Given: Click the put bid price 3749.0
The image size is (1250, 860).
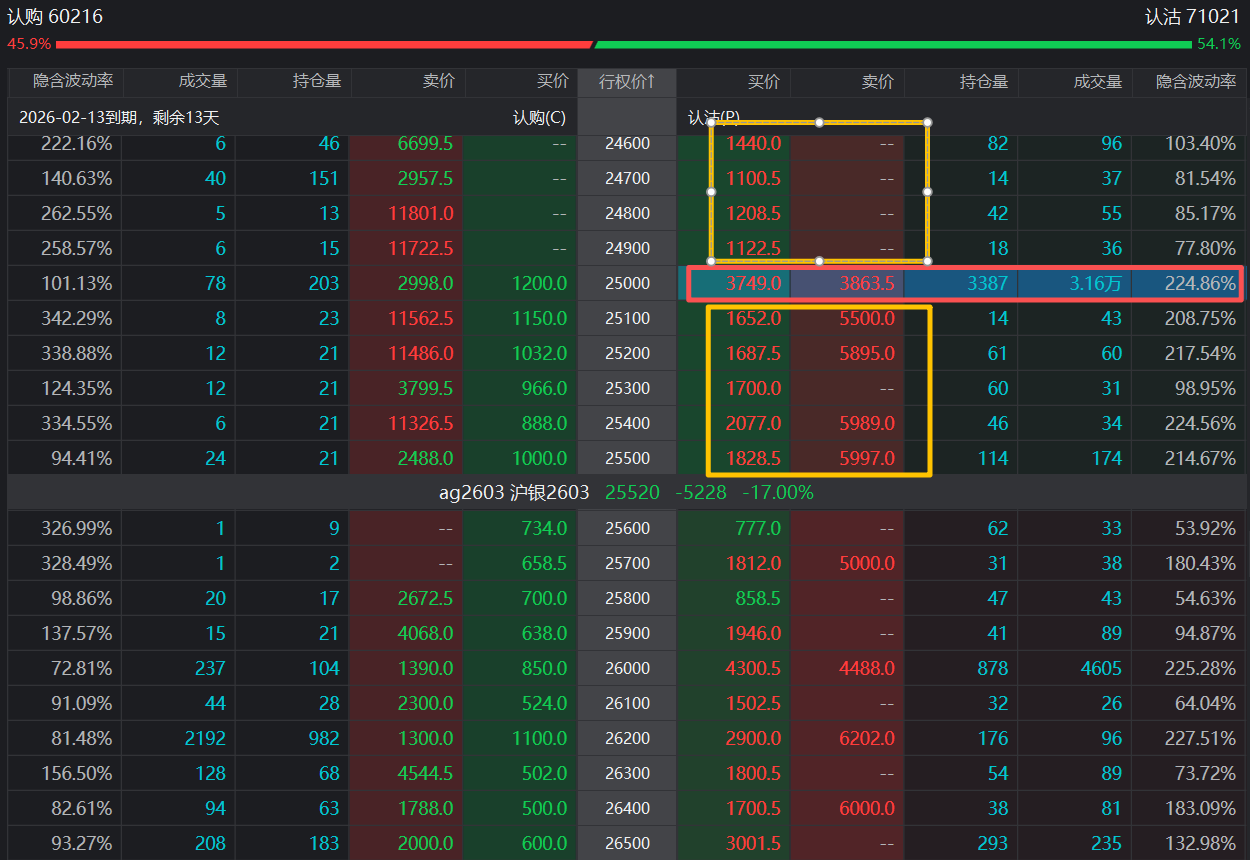Looking at the screenshot, I should point(753,283).
